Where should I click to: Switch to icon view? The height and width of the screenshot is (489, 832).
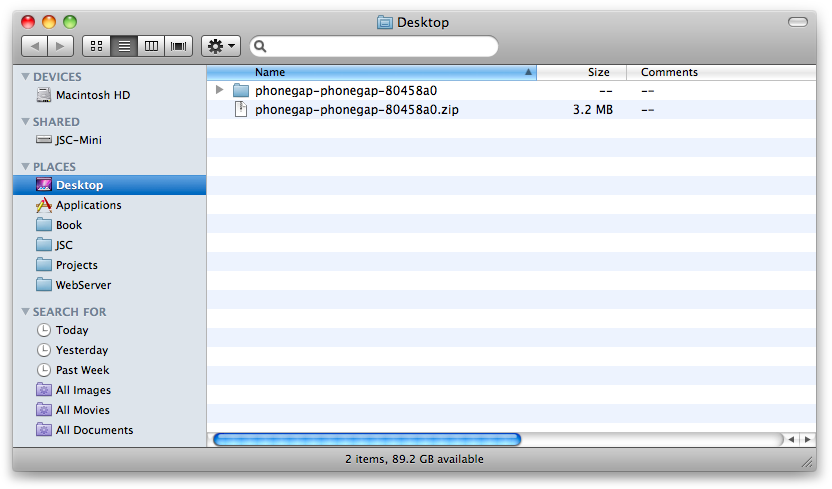(x=96, y=46)
